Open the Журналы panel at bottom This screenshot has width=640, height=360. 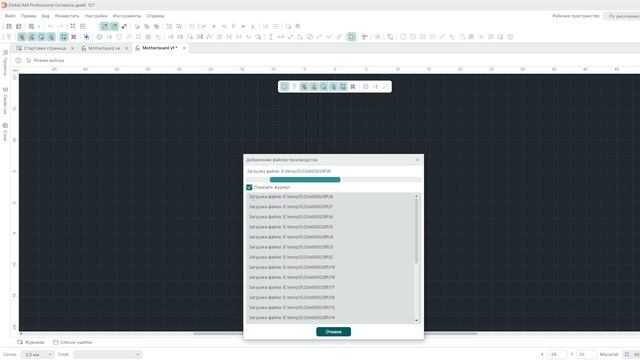[x=31, y=342]
